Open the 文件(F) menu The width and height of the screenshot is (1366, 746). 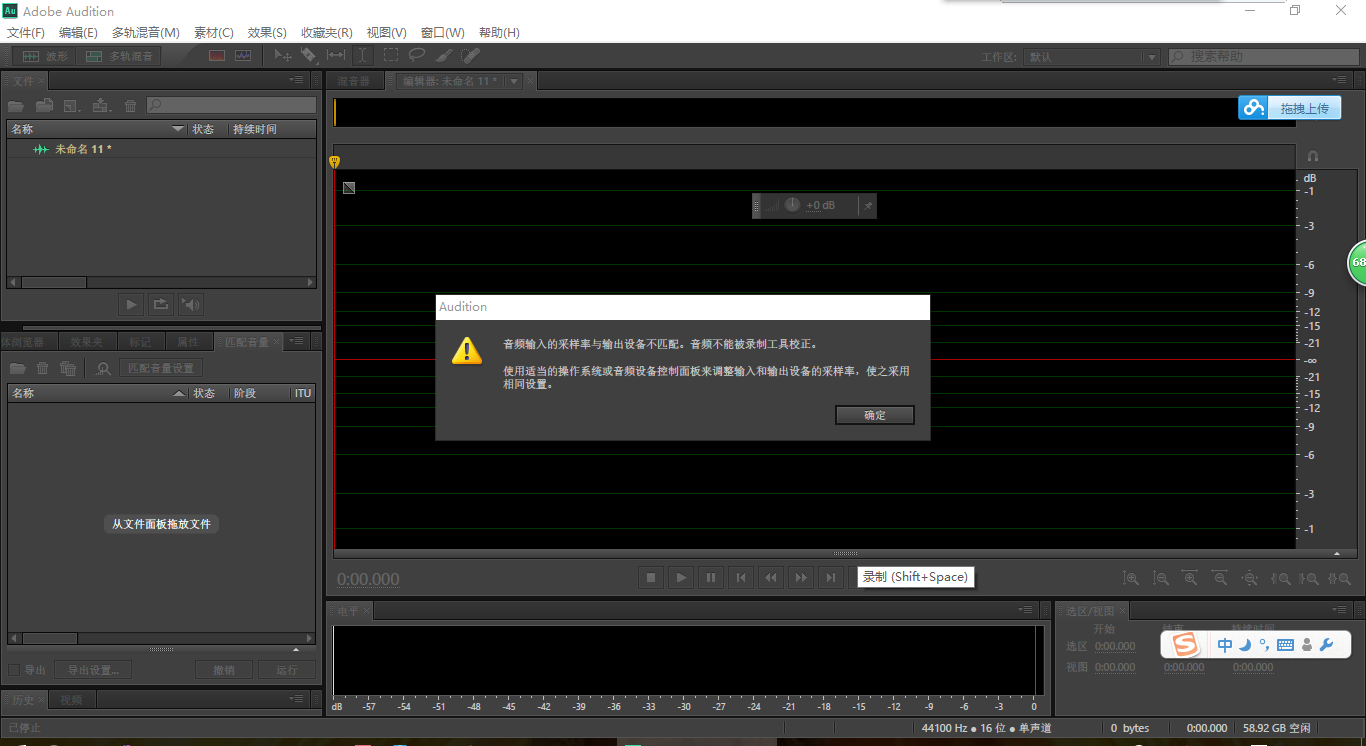click(26, 33)
